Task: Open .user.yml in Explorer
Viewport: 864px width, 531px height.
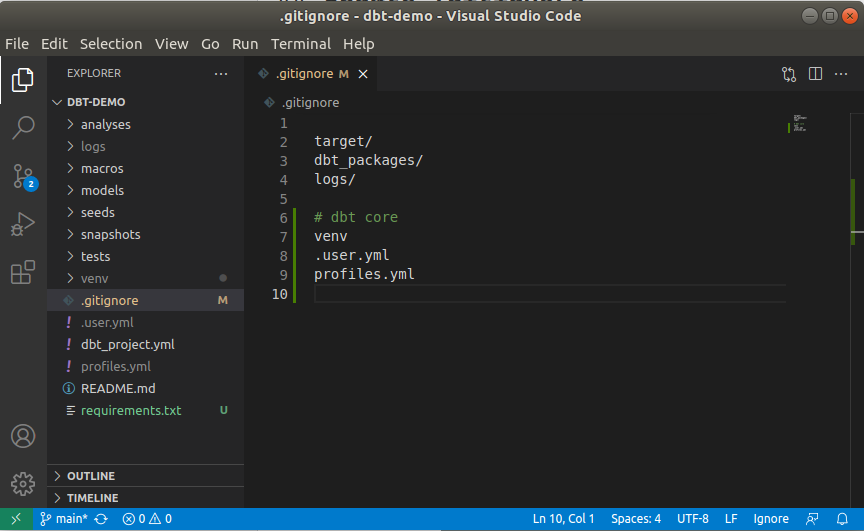Action: click(x=145, y=322)
